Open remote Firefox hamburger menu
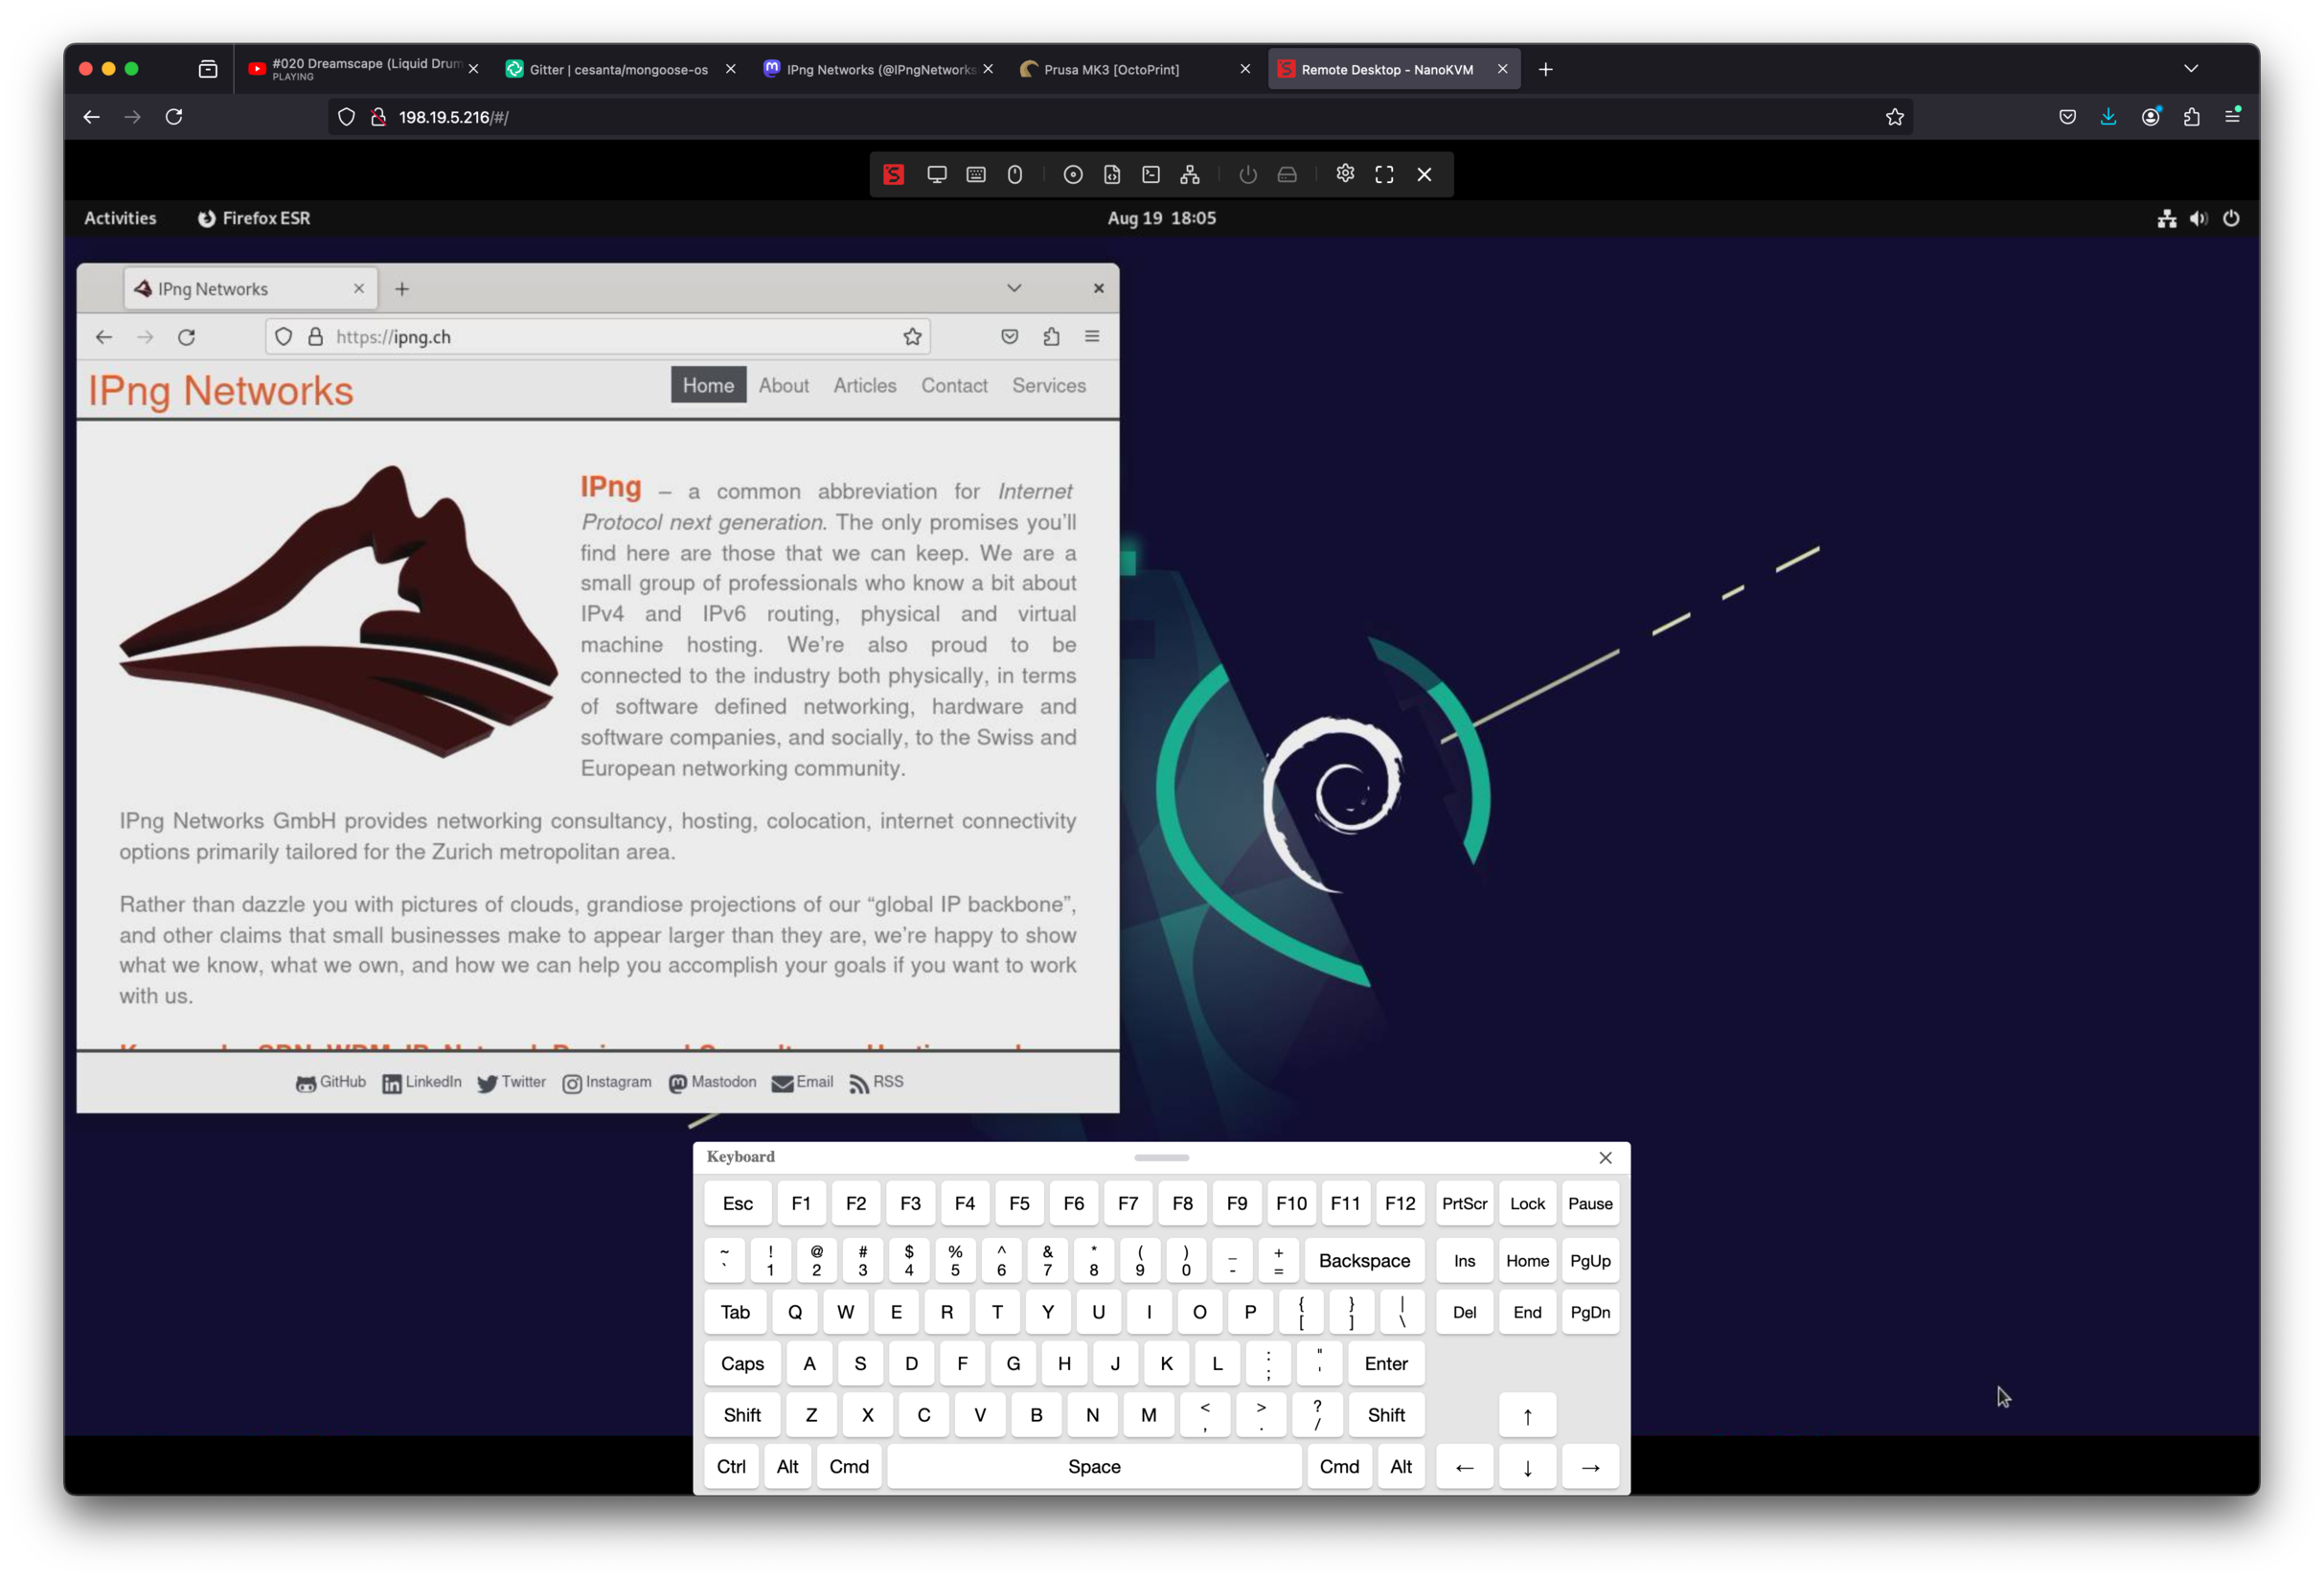The width and height of the screenshot is (2324, 1580). pyautogui.click(x=1092, y=337)
